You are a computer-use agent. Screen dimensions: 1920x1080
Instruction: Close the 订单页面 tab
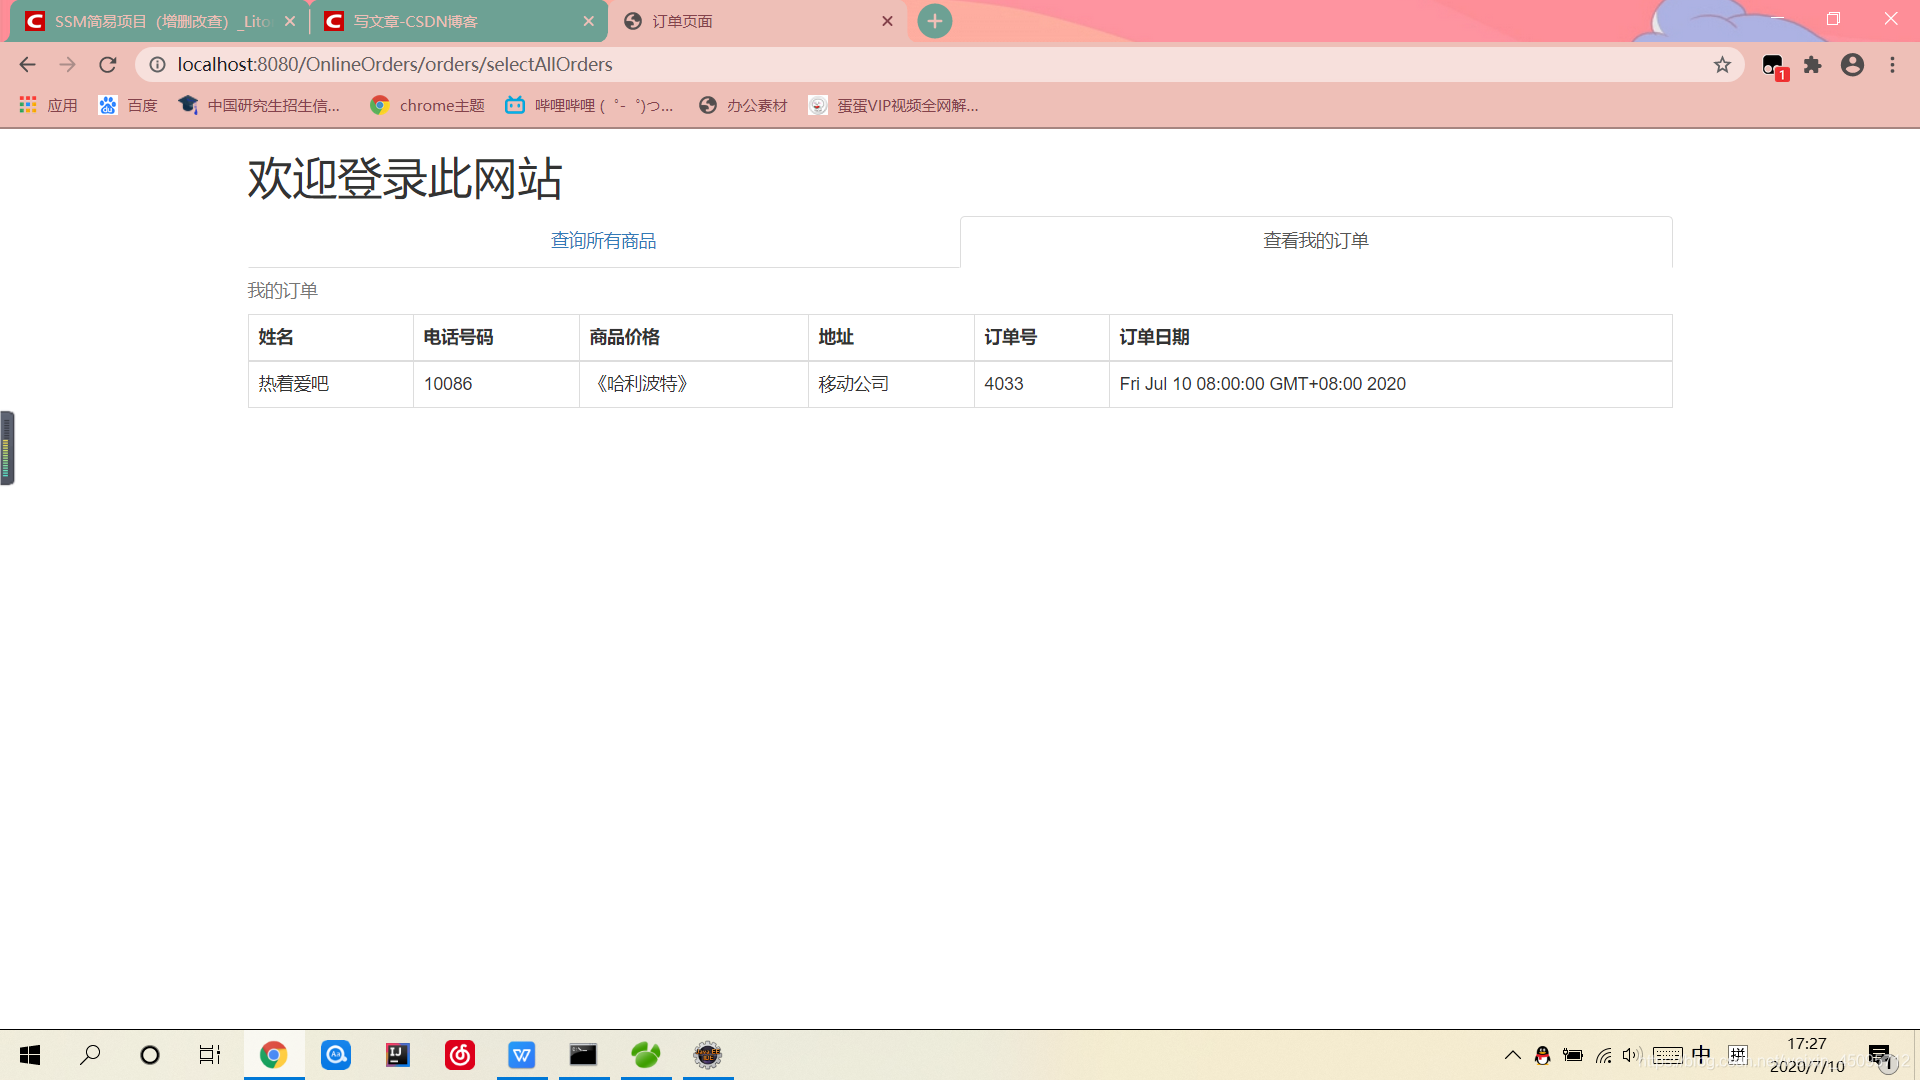[887, 21]
